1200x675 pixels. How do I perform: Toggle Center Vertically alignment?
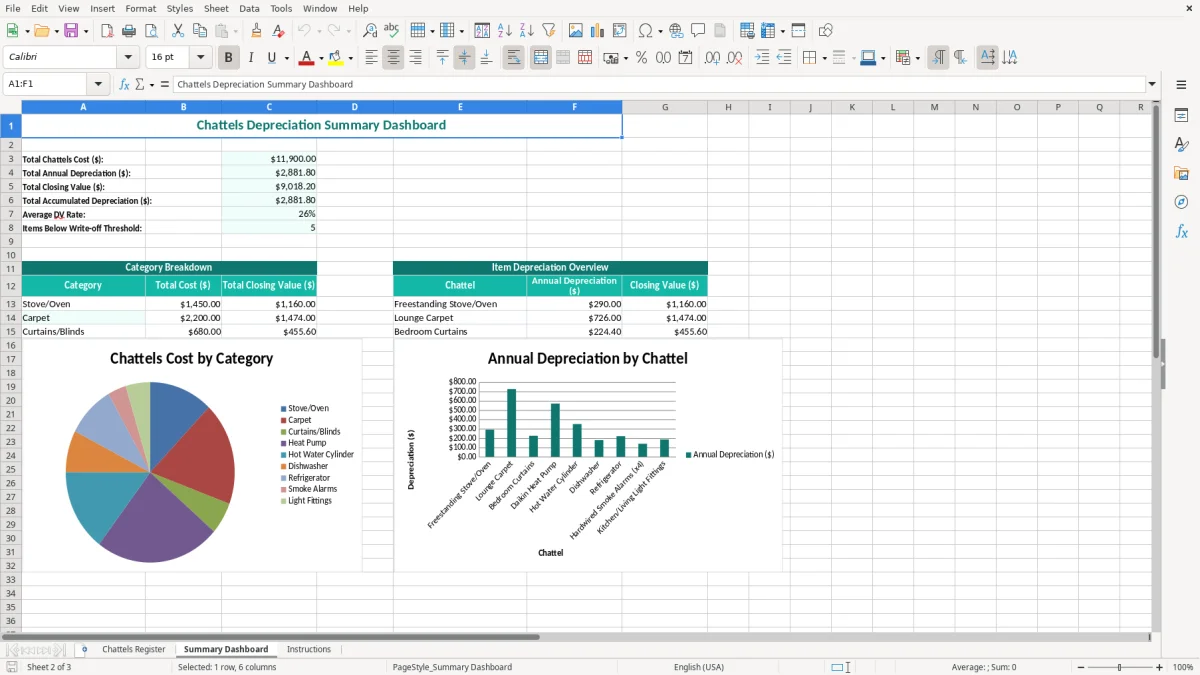464,58
